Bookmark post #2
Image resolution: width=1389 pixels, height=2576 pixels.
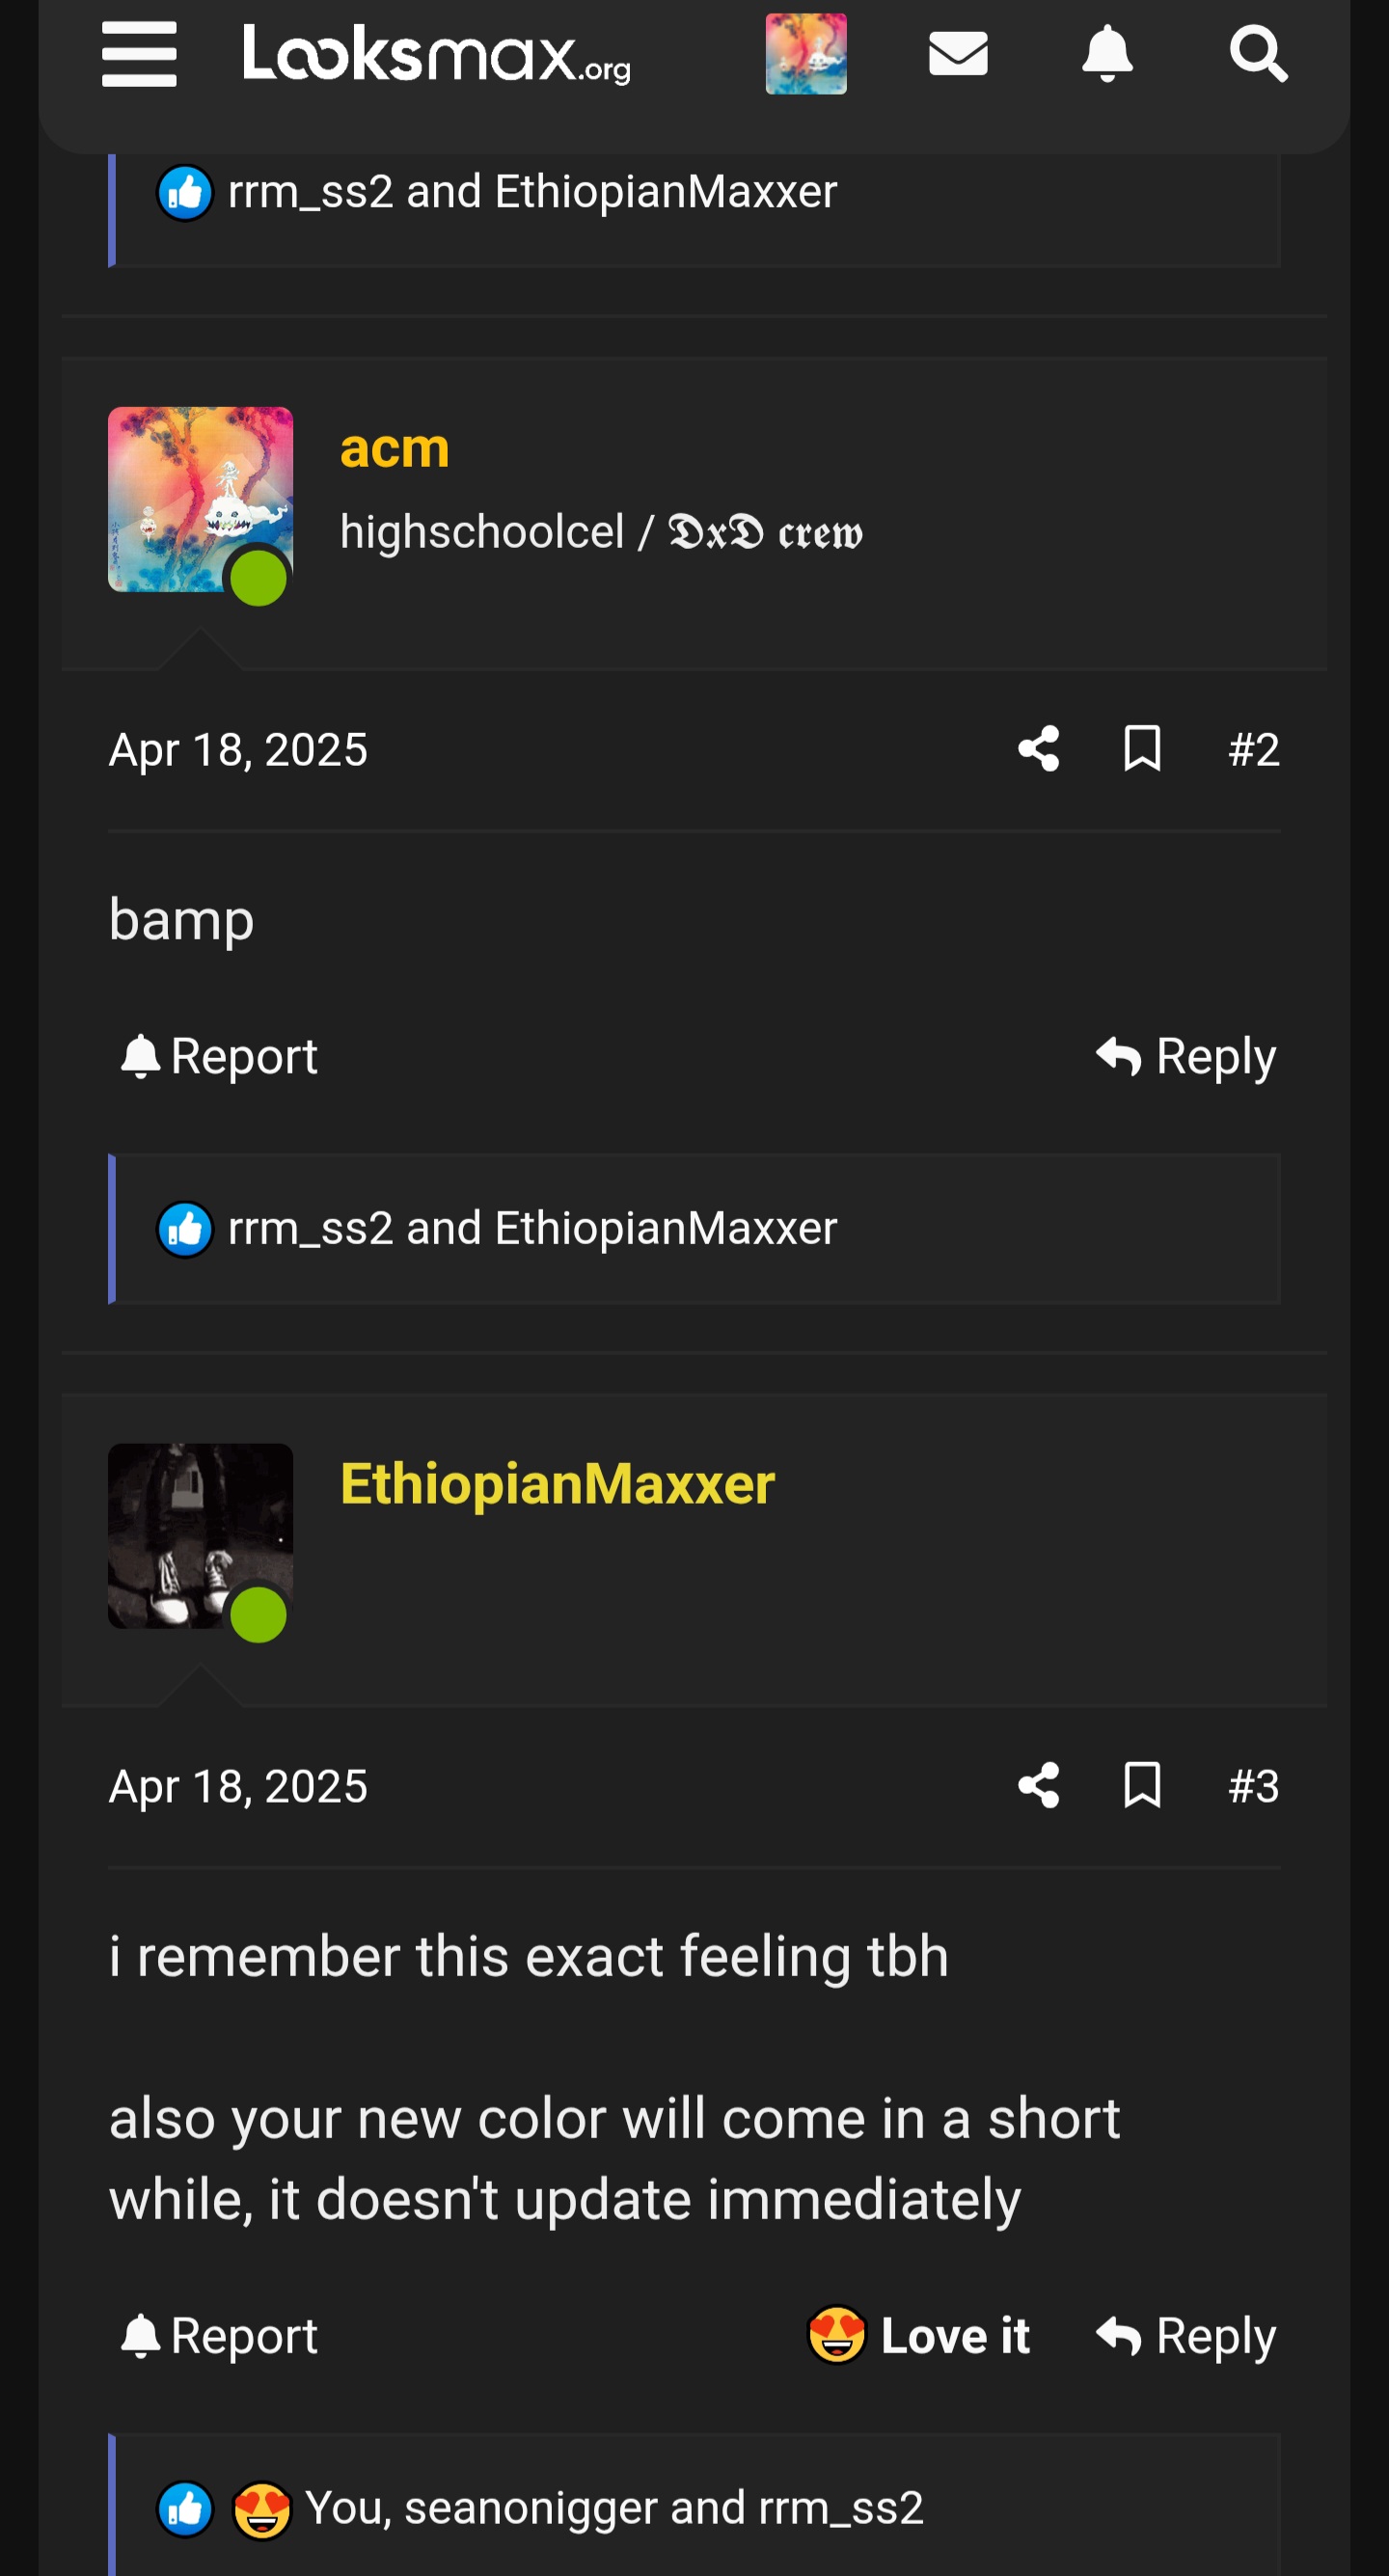(x=1142, y=749)
